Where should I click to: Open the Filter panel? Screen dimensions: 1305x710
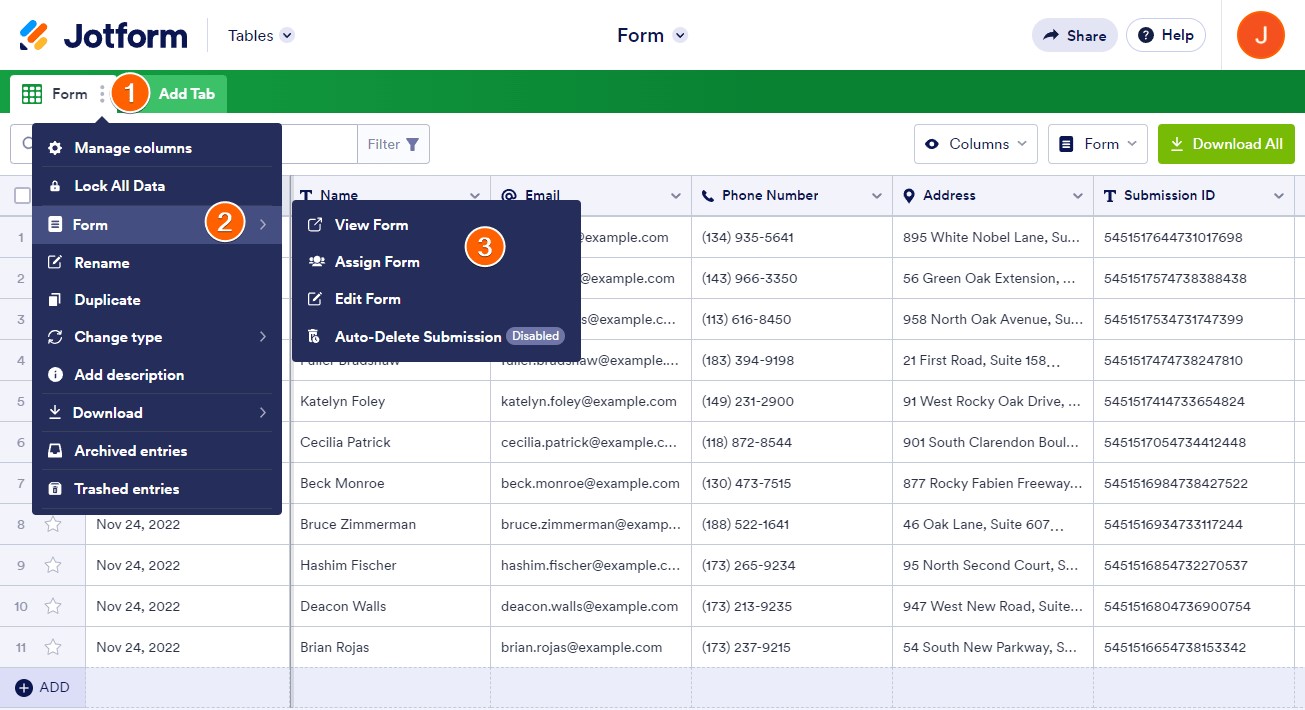(x=393, y=143)
